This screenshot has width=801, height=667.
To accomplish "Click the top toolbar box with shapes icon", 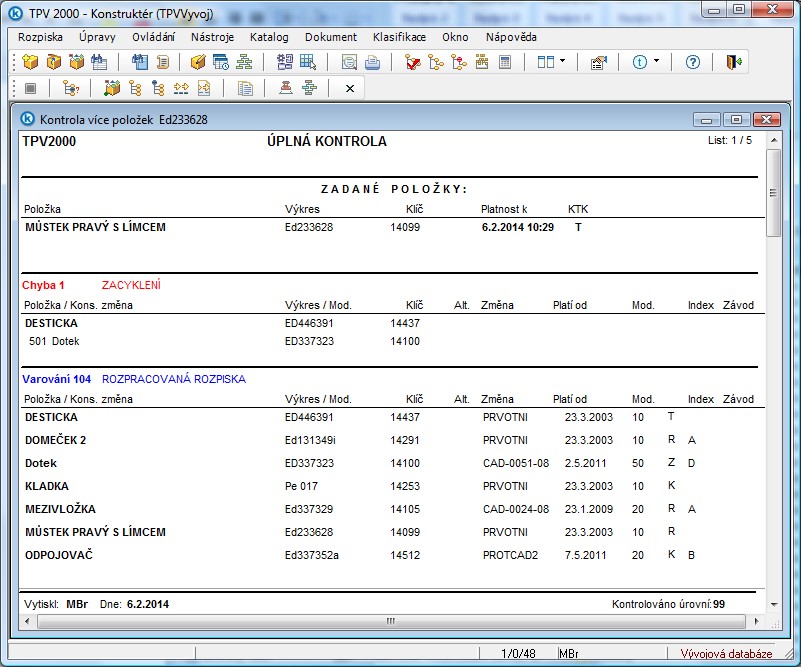I will pyautogui.click(x=77, y=62).
